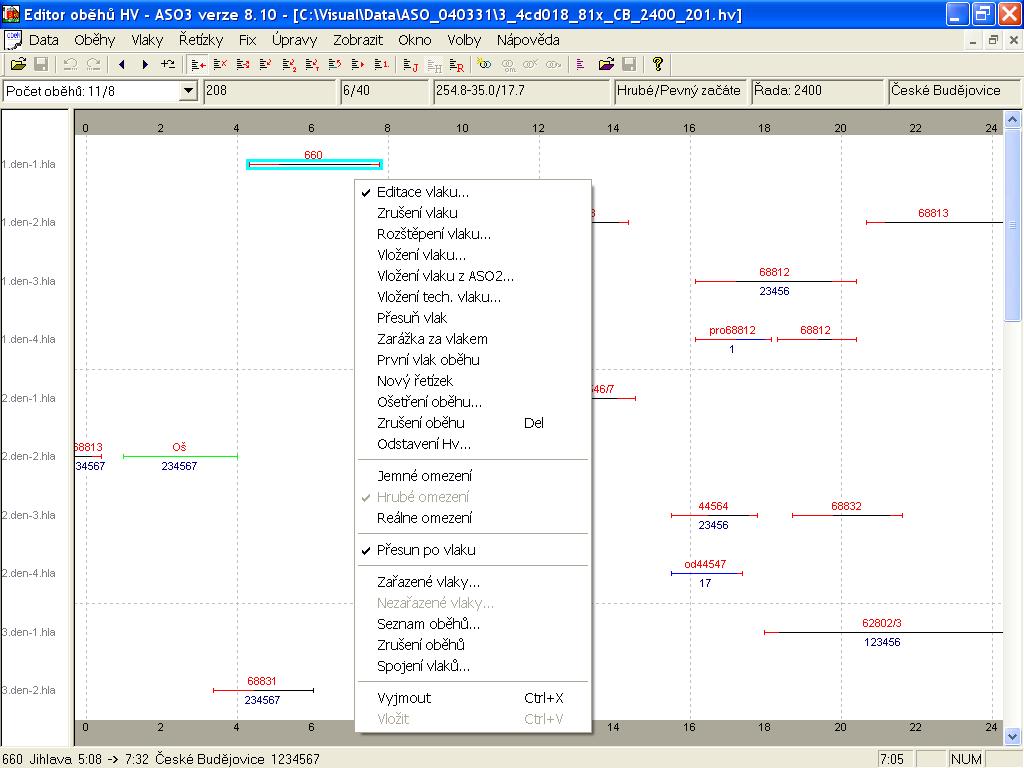The width and height of the screenshot is (1024, 768).
Task: Choose 'Zarážka za vlakem' context entry
Action: (473, 339)
